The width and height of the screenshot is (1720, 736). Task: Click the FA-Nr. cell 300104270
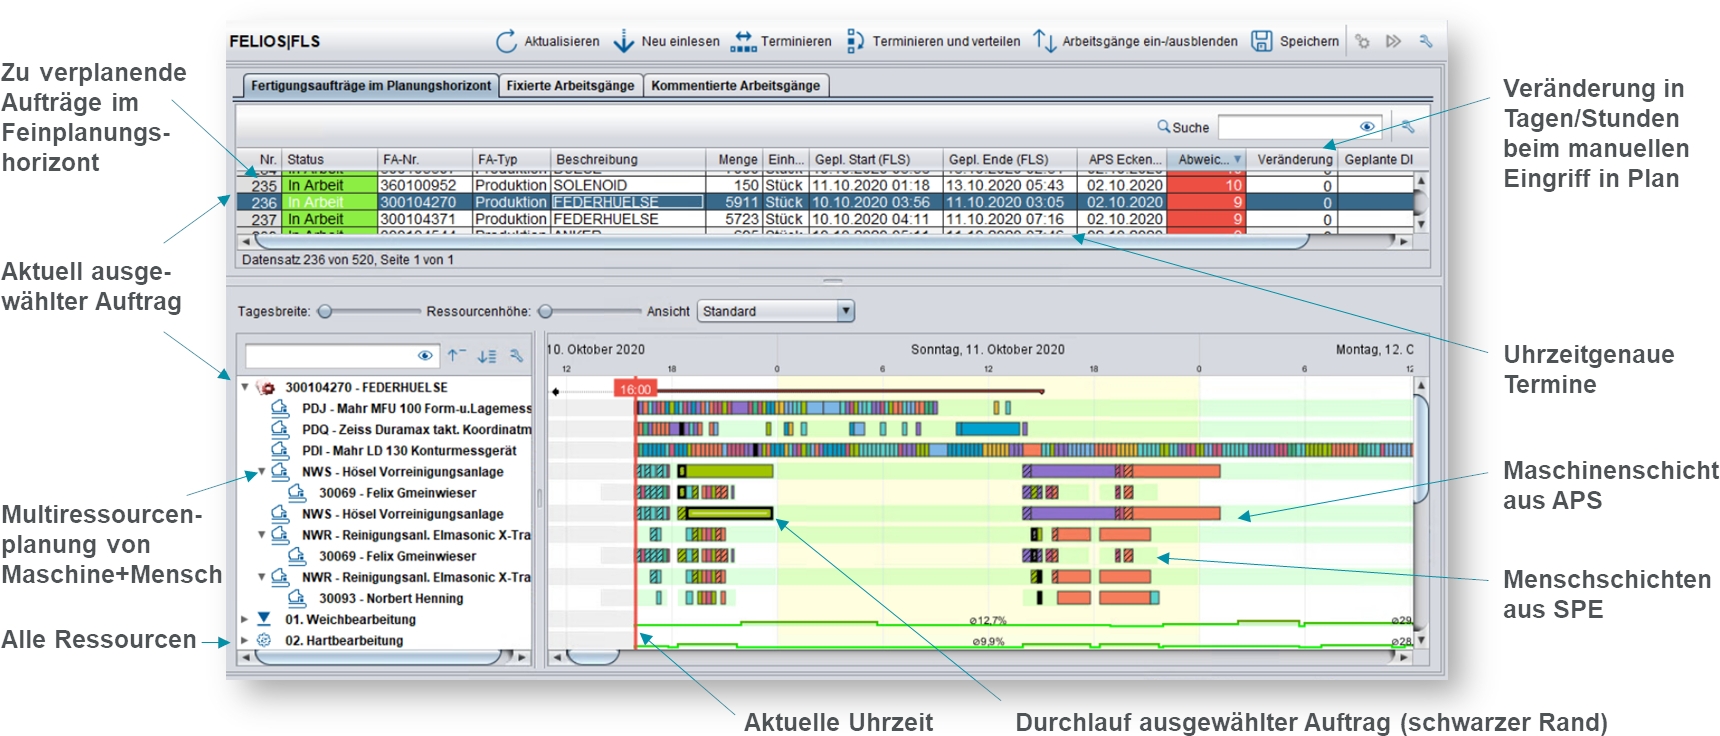pos(424,202)
